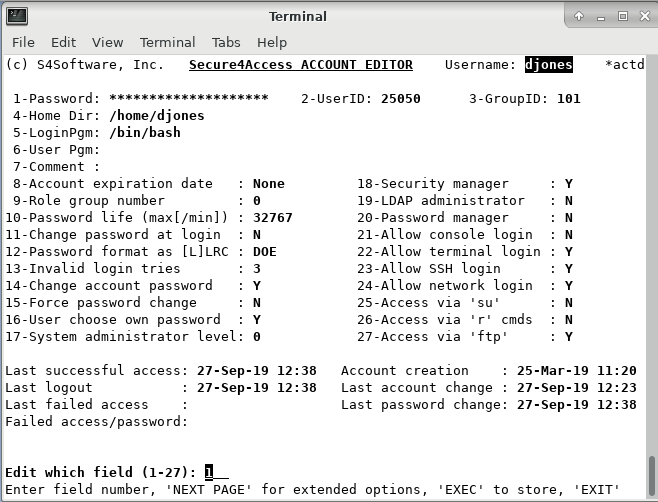The height and width of the screenshot is (502, 658).
Task: Click the Allow console login N value
Action: [569, 235]
